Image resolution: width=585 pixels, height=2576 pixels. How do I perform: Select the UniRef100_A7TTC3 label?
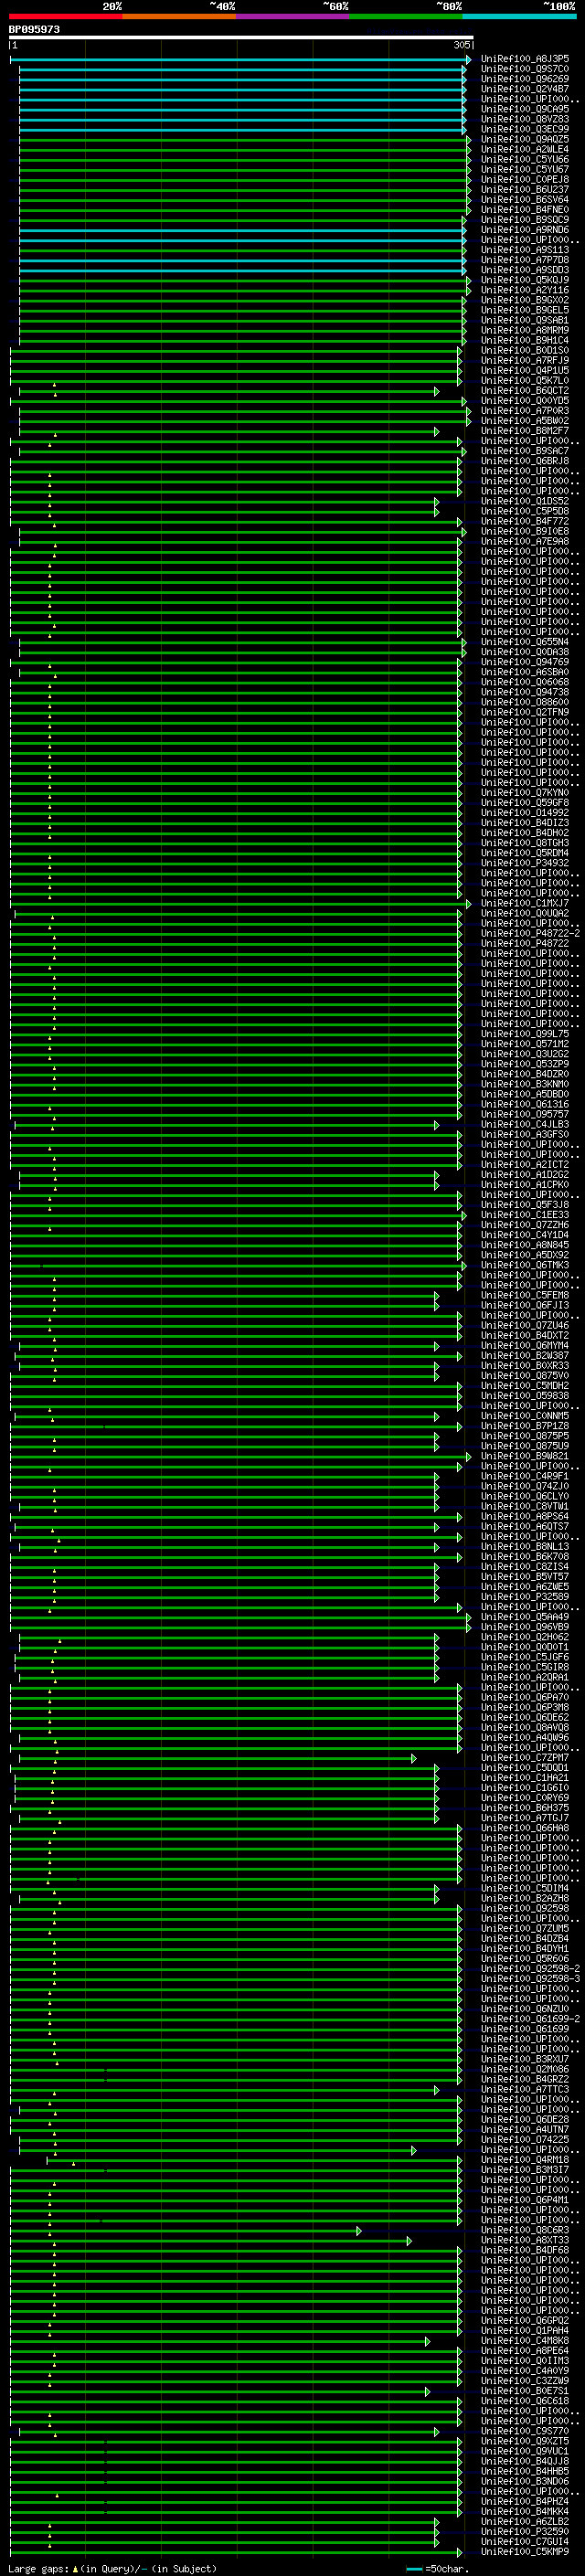click(x=525, y=2089)
